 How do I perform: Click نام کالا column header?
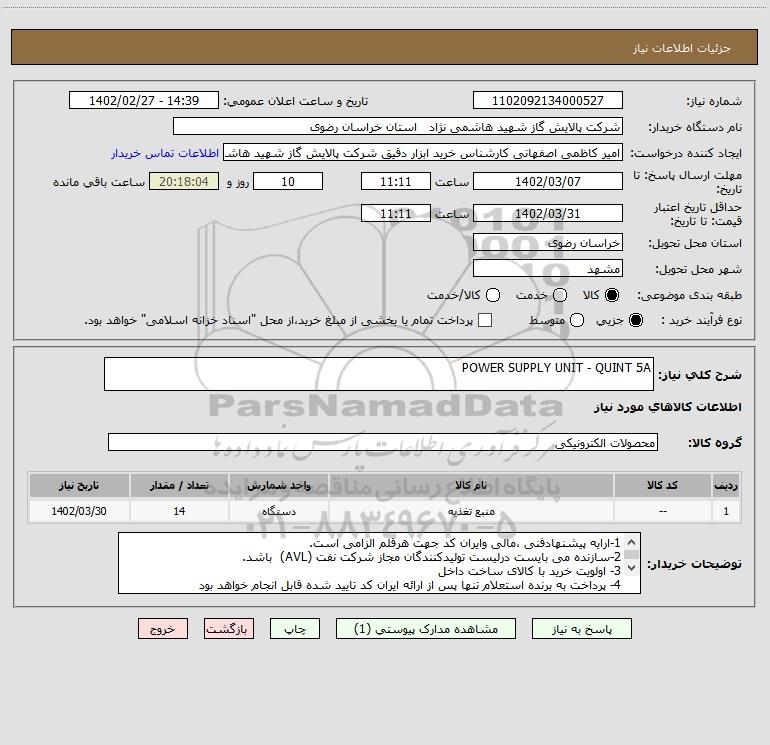coord(471,485)
